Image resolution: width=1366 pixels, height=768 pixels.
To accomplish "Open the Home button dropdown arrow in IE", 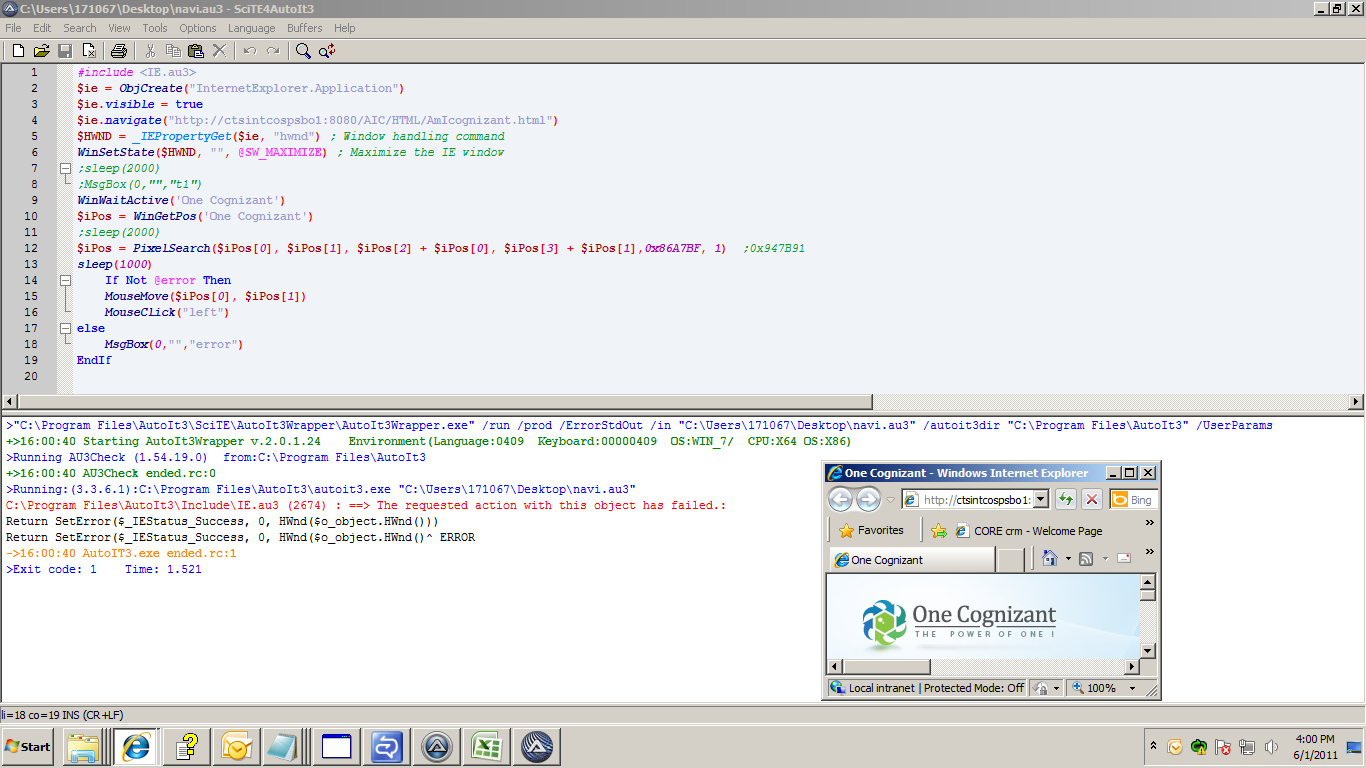I will [x=1067, y=559].
